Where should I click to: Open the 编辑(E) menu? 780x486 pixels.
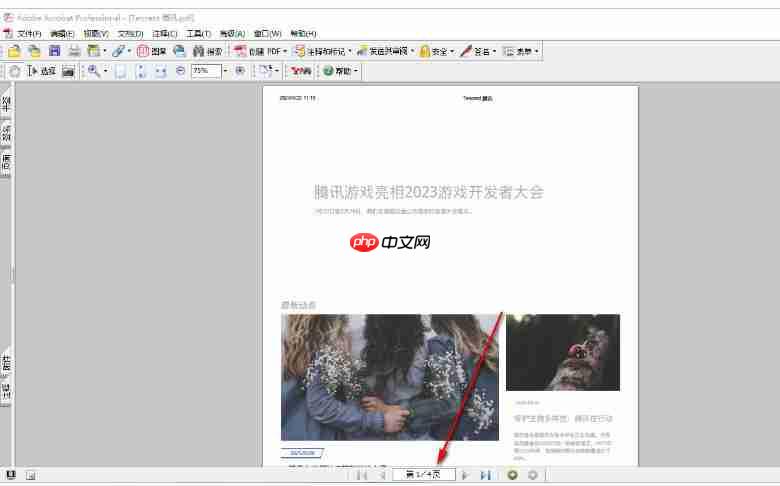[62, 34]
